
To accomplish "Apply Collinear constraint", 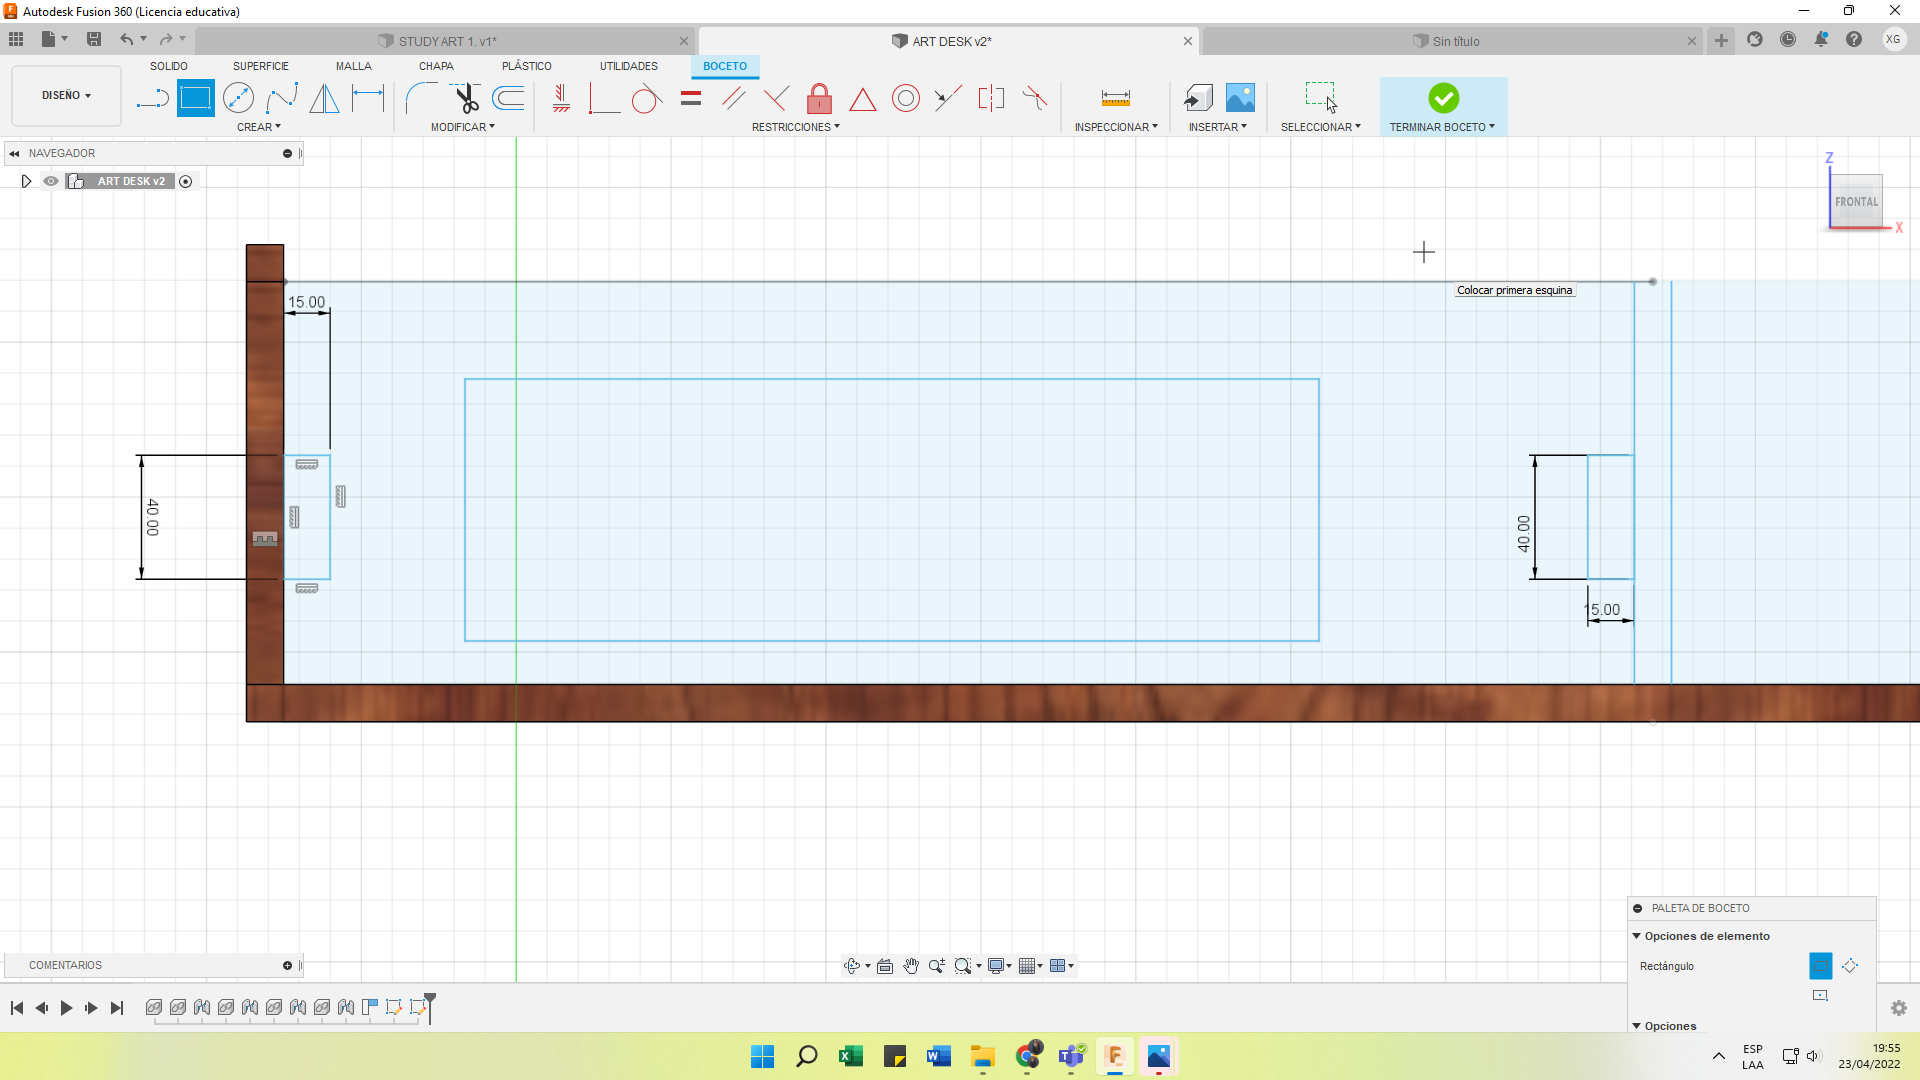I will point(948,98).
